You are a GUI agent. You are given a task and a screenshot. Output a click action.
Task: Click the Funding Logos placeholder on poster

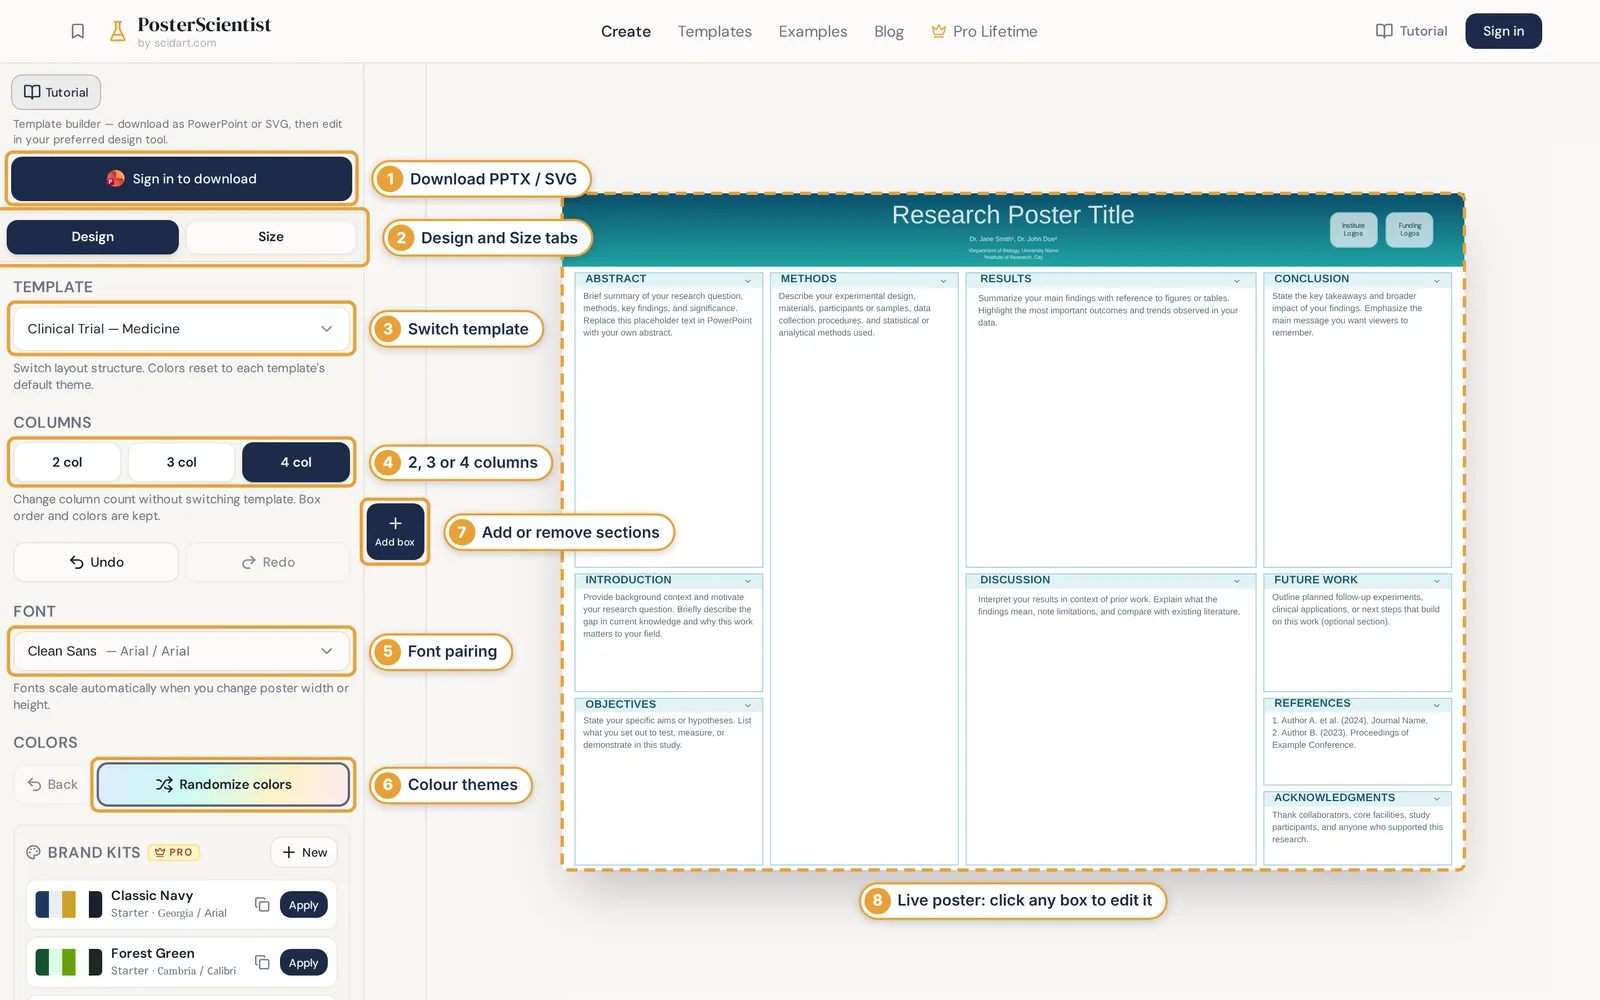pyautogui.click(x=1409, y=230)
